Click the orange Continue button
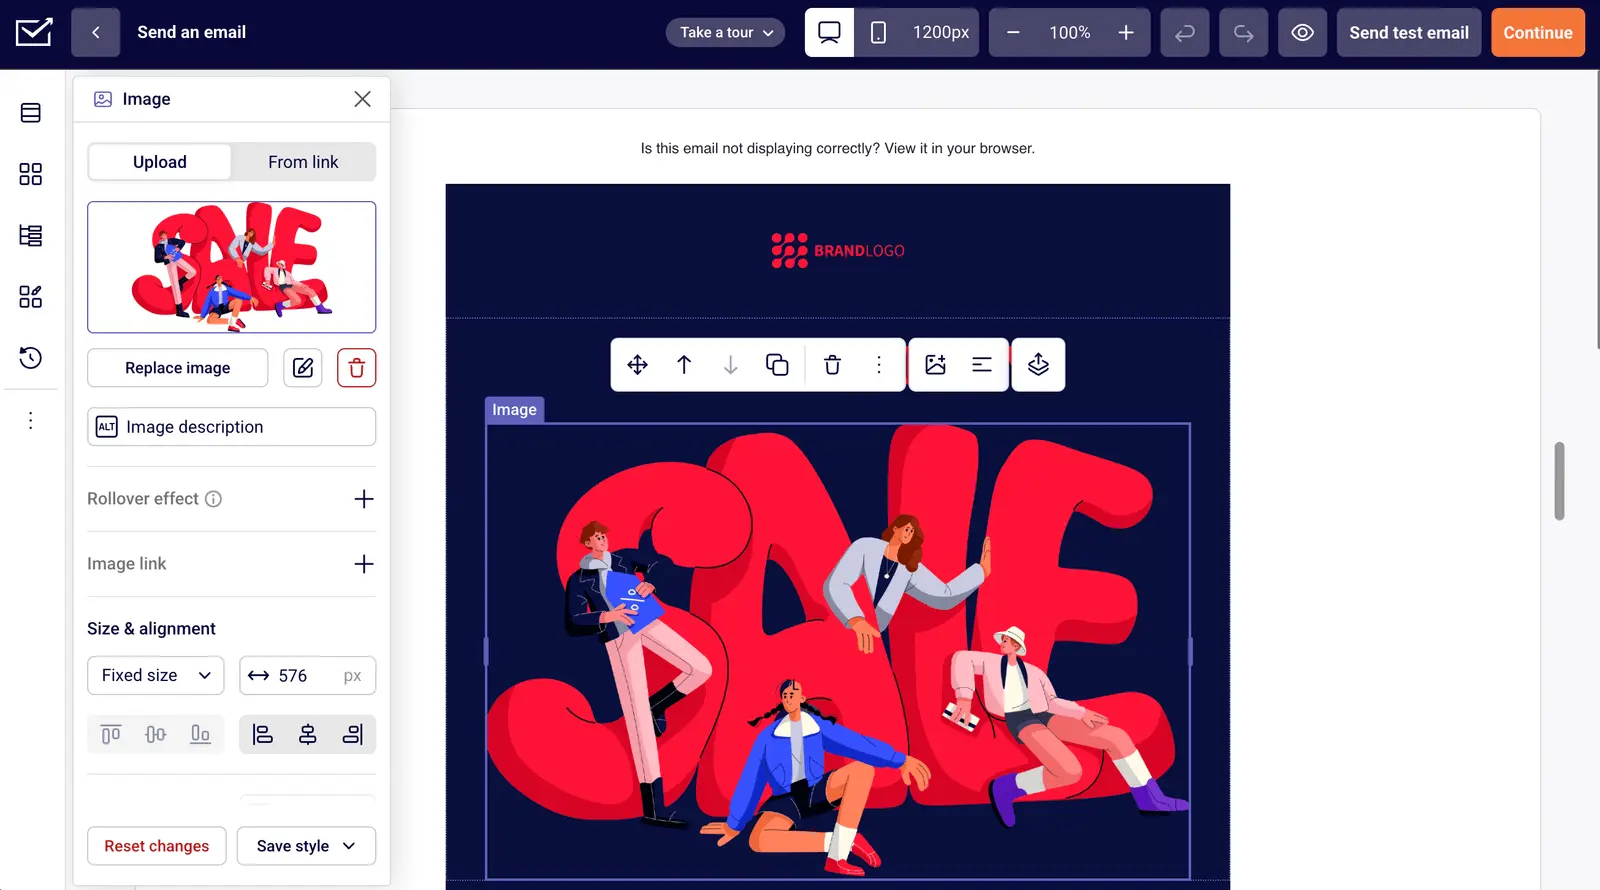 point(1538,32)
